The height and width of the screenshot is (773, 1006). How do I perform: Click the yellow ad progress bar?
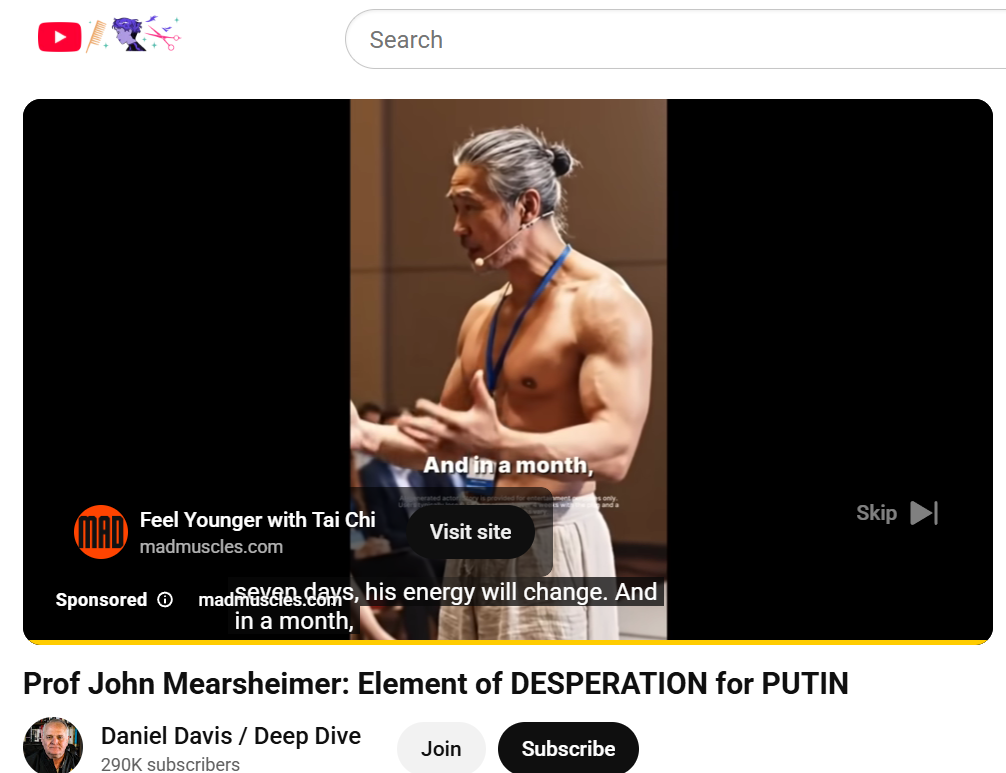(507, 641)
